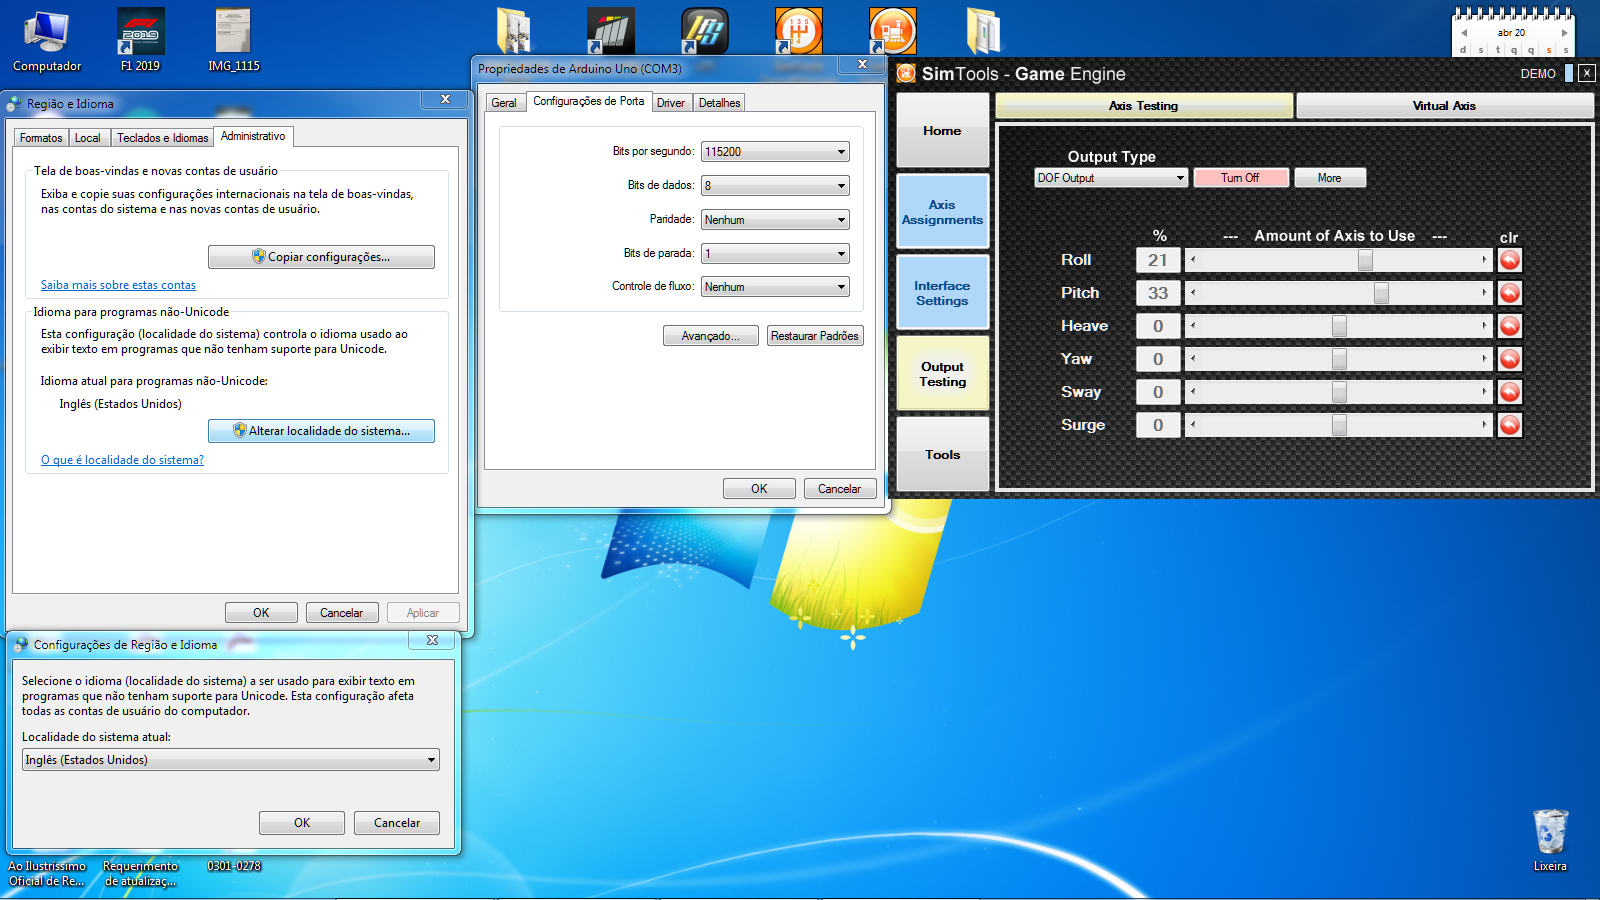
Task: Clear the Sway axis with red button
Action: tap(1510, 392)
